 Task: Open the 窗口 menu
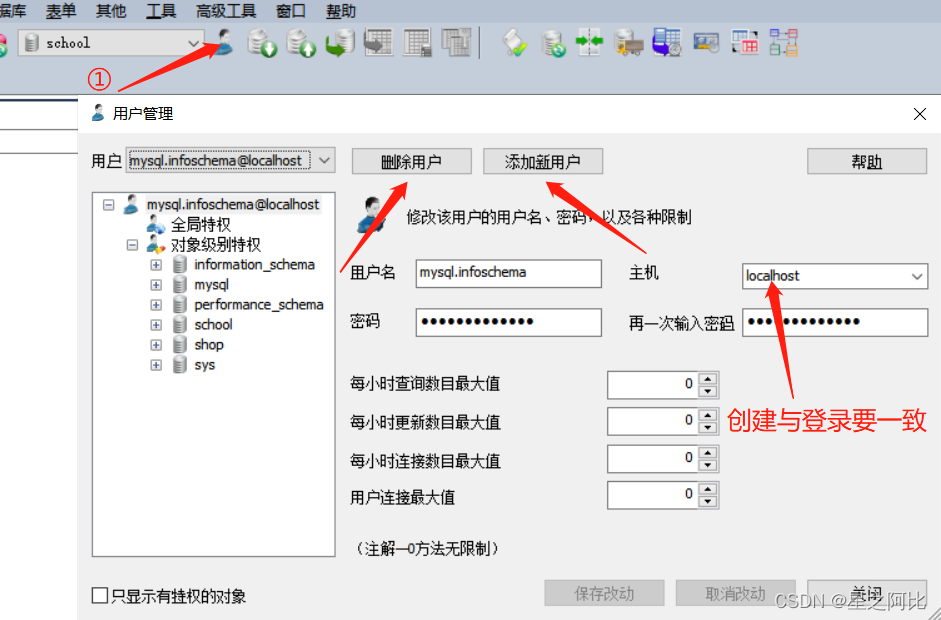tap(290, 11)
